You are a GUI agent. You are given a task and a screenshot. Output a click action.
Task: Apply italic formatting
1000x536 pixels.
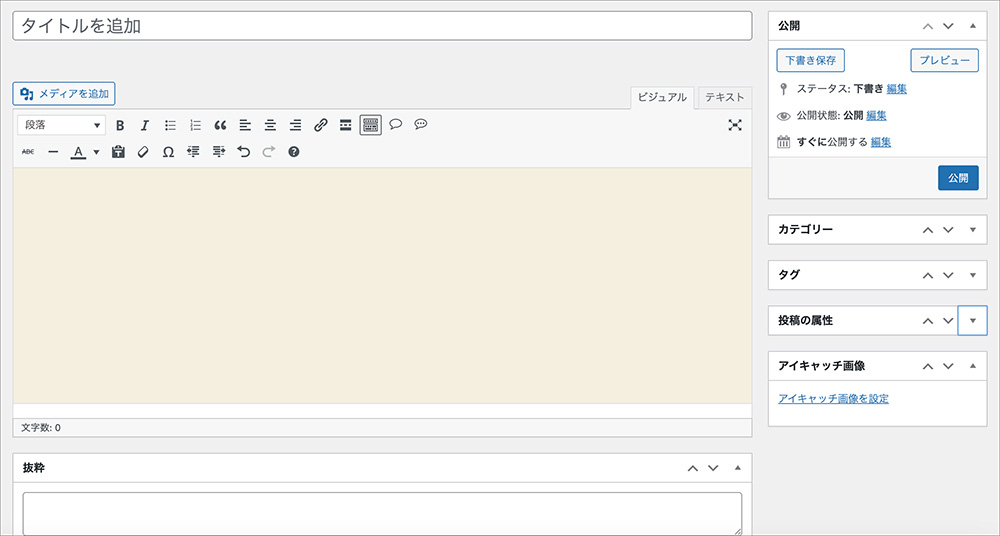click(x=145, y=126)
